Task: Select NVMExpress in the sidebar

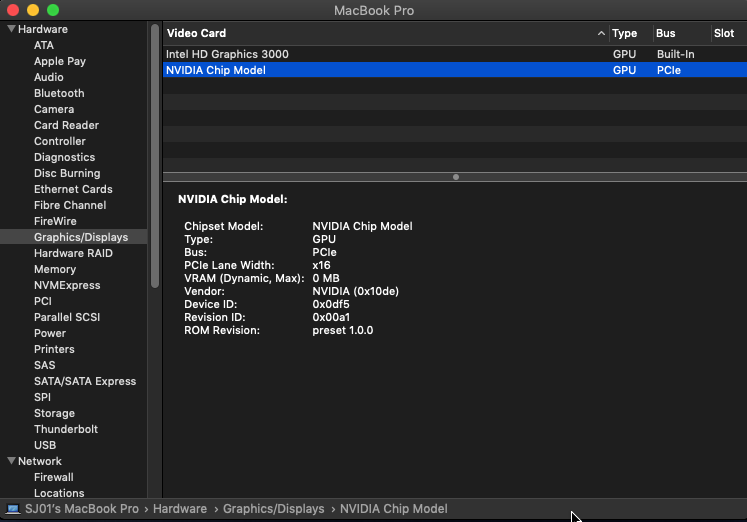Action: (67, 285)
